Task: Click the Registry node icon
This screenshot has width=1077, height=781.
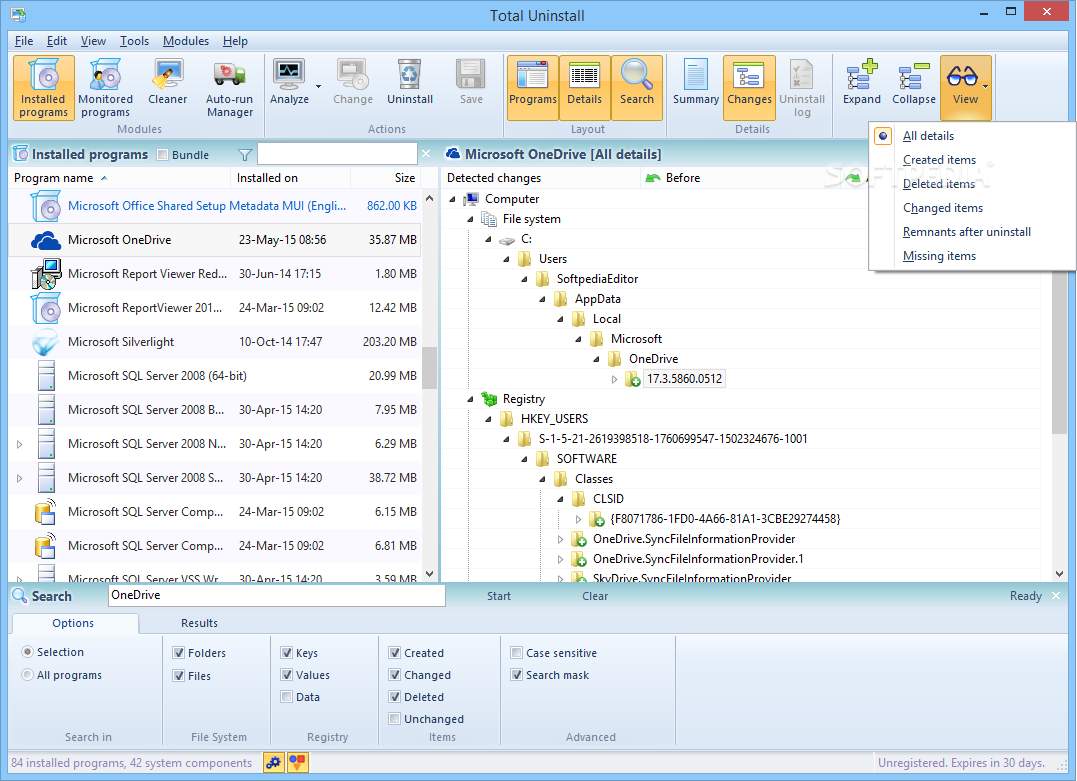Action: click(489, 398)
